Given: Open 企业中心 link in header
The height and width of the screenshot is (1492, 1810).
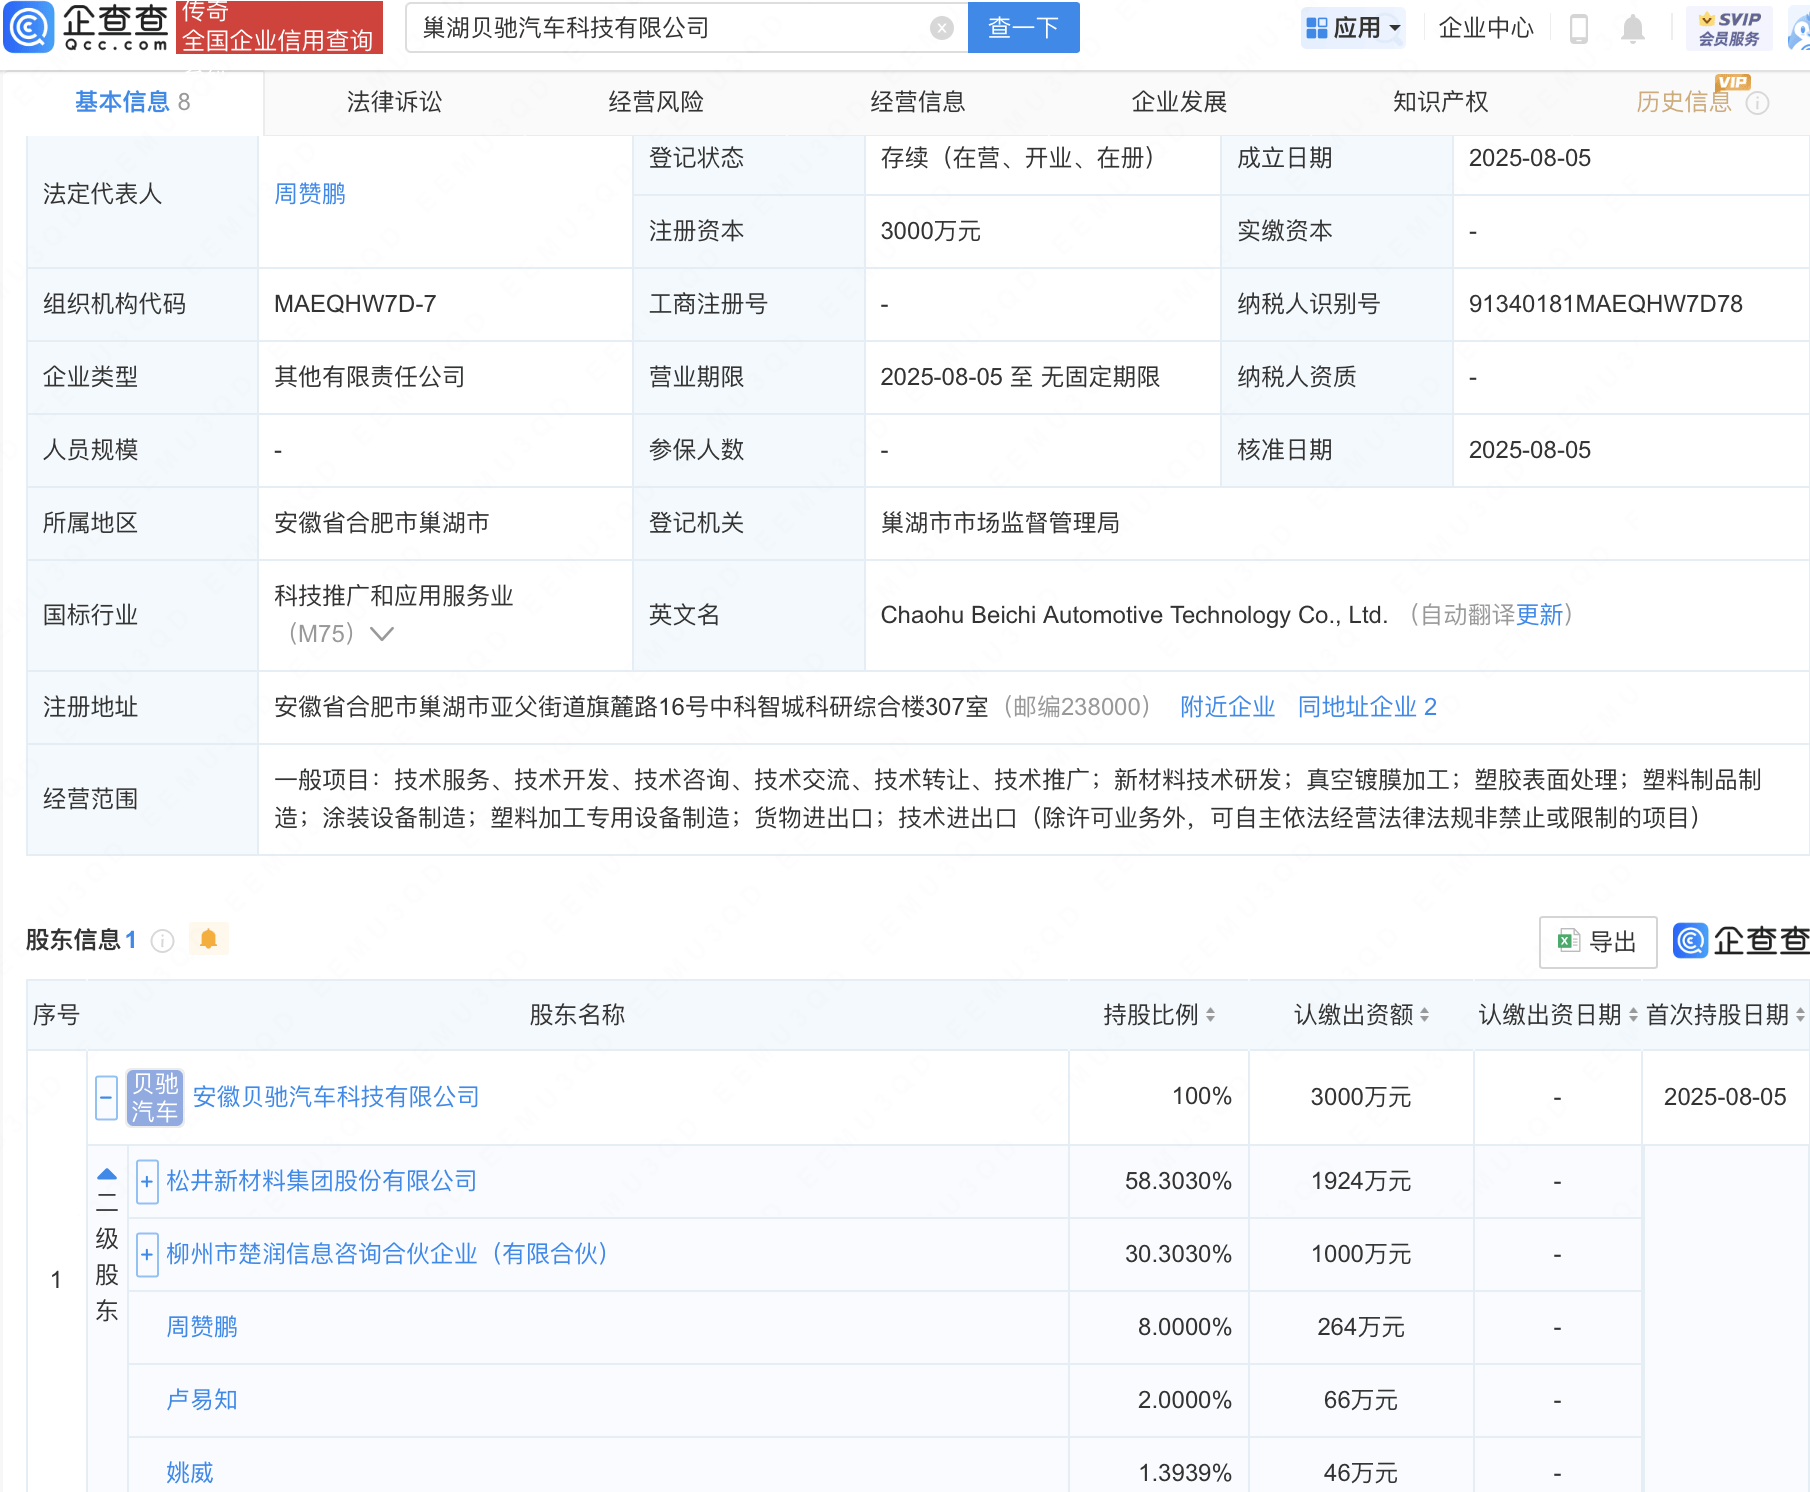Looking at the screenshot, I should tap(1486, 28).
